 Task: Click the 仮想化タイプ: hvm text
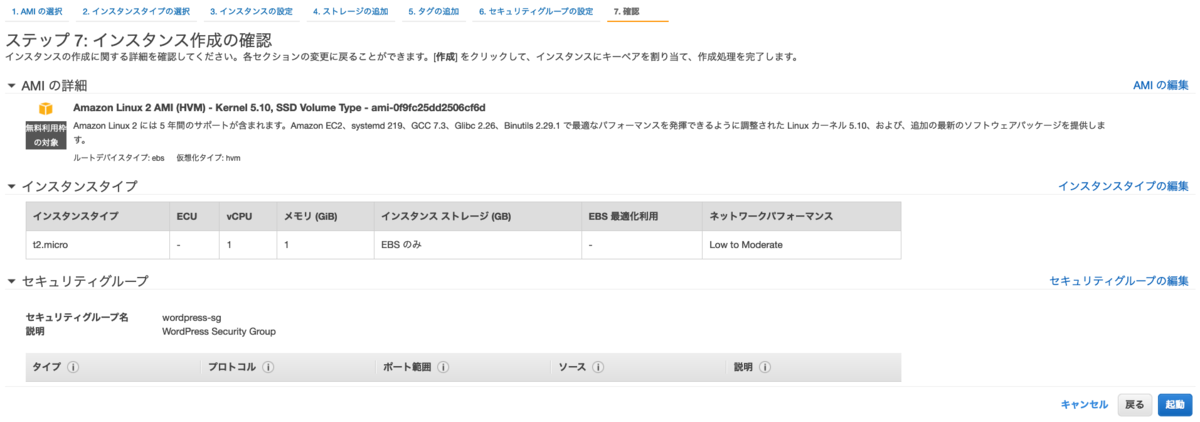(x=208, y=158)
